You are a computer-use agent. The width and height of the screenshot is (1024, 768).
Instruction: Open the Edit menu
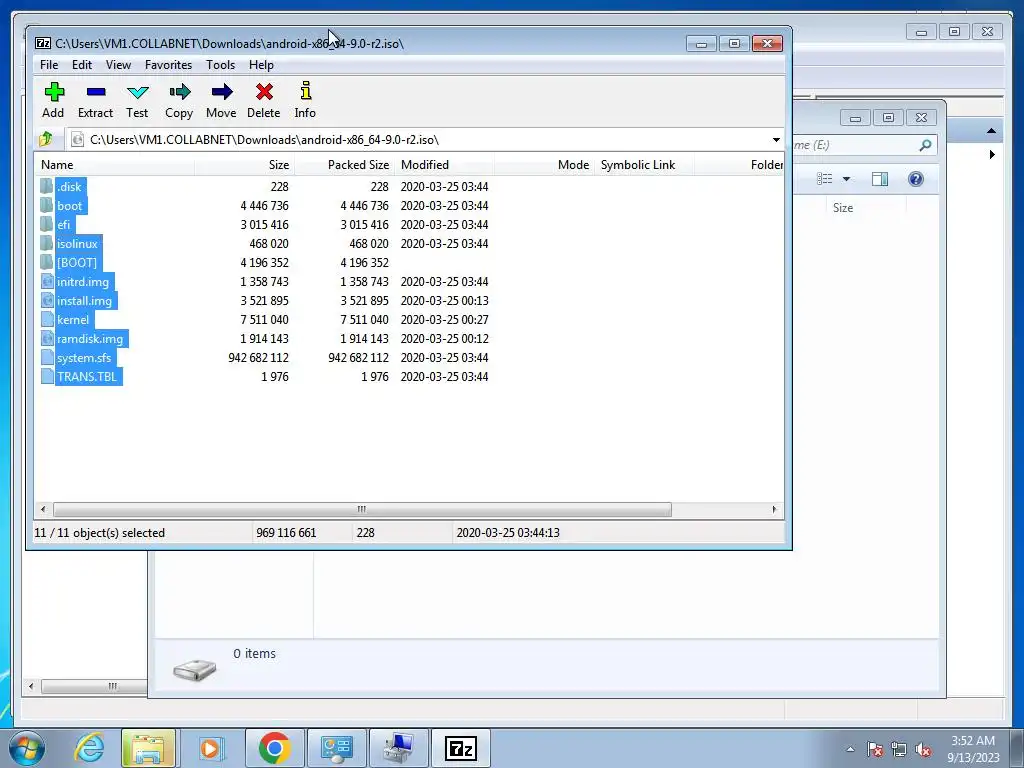click(82, 65)
